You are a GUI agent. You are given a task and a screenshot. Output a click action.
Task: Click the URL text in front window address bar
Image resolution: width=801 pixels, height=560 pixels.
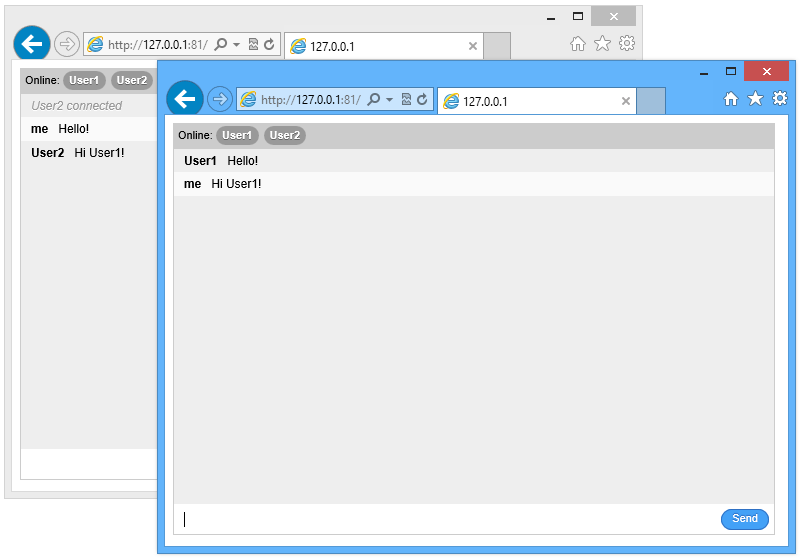(311, 100)
